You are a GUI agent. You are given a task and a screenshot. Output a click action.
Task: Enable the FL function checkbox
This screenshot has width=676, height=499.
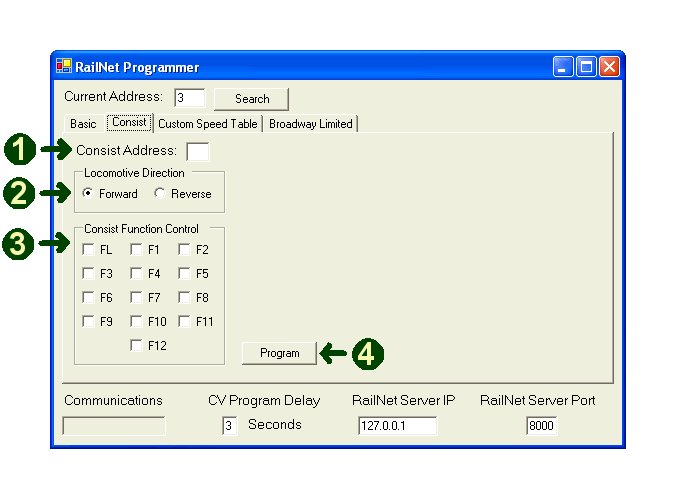(88, 249)
